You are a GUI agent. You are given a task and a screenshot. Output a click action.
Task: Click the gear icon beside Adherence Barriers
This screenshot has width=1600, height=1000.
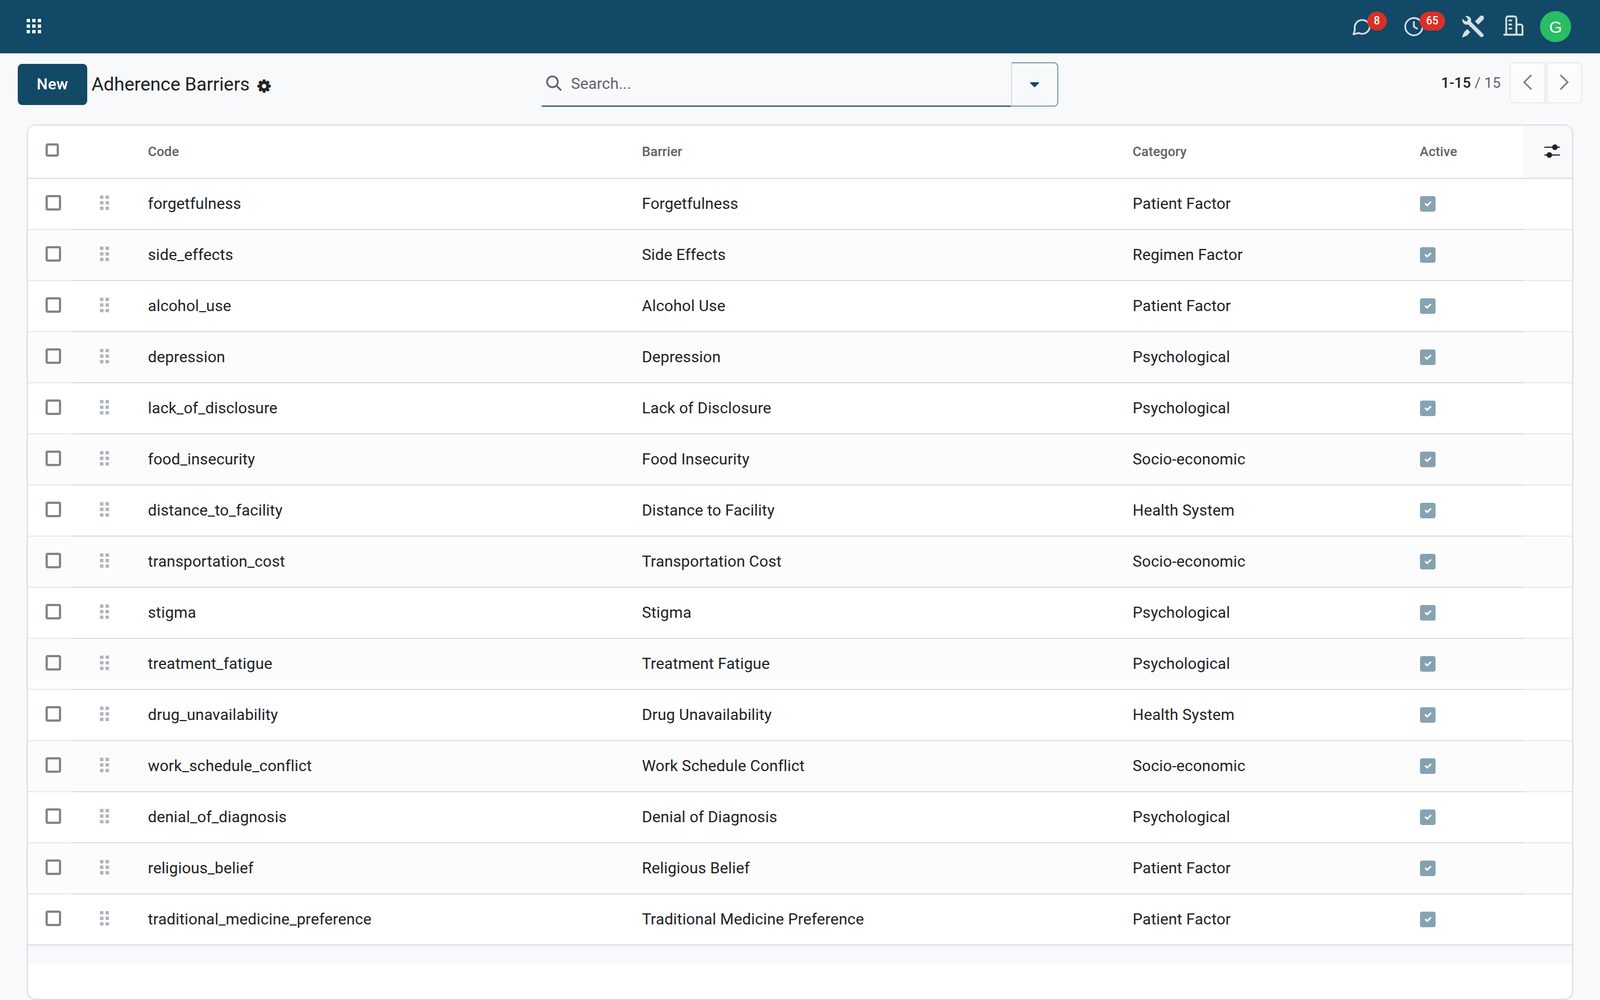coord(264,86)
